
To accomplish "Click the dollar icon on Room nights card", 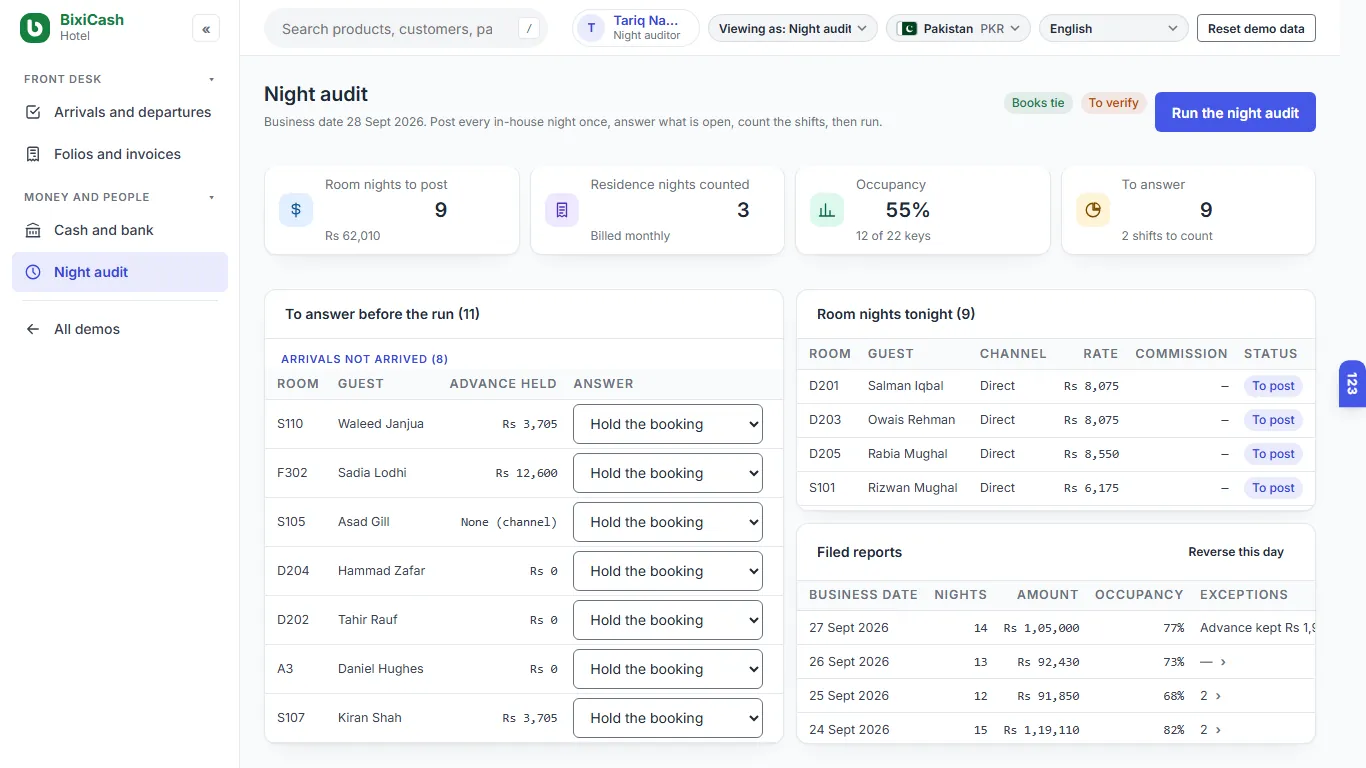I will [296, 210].
